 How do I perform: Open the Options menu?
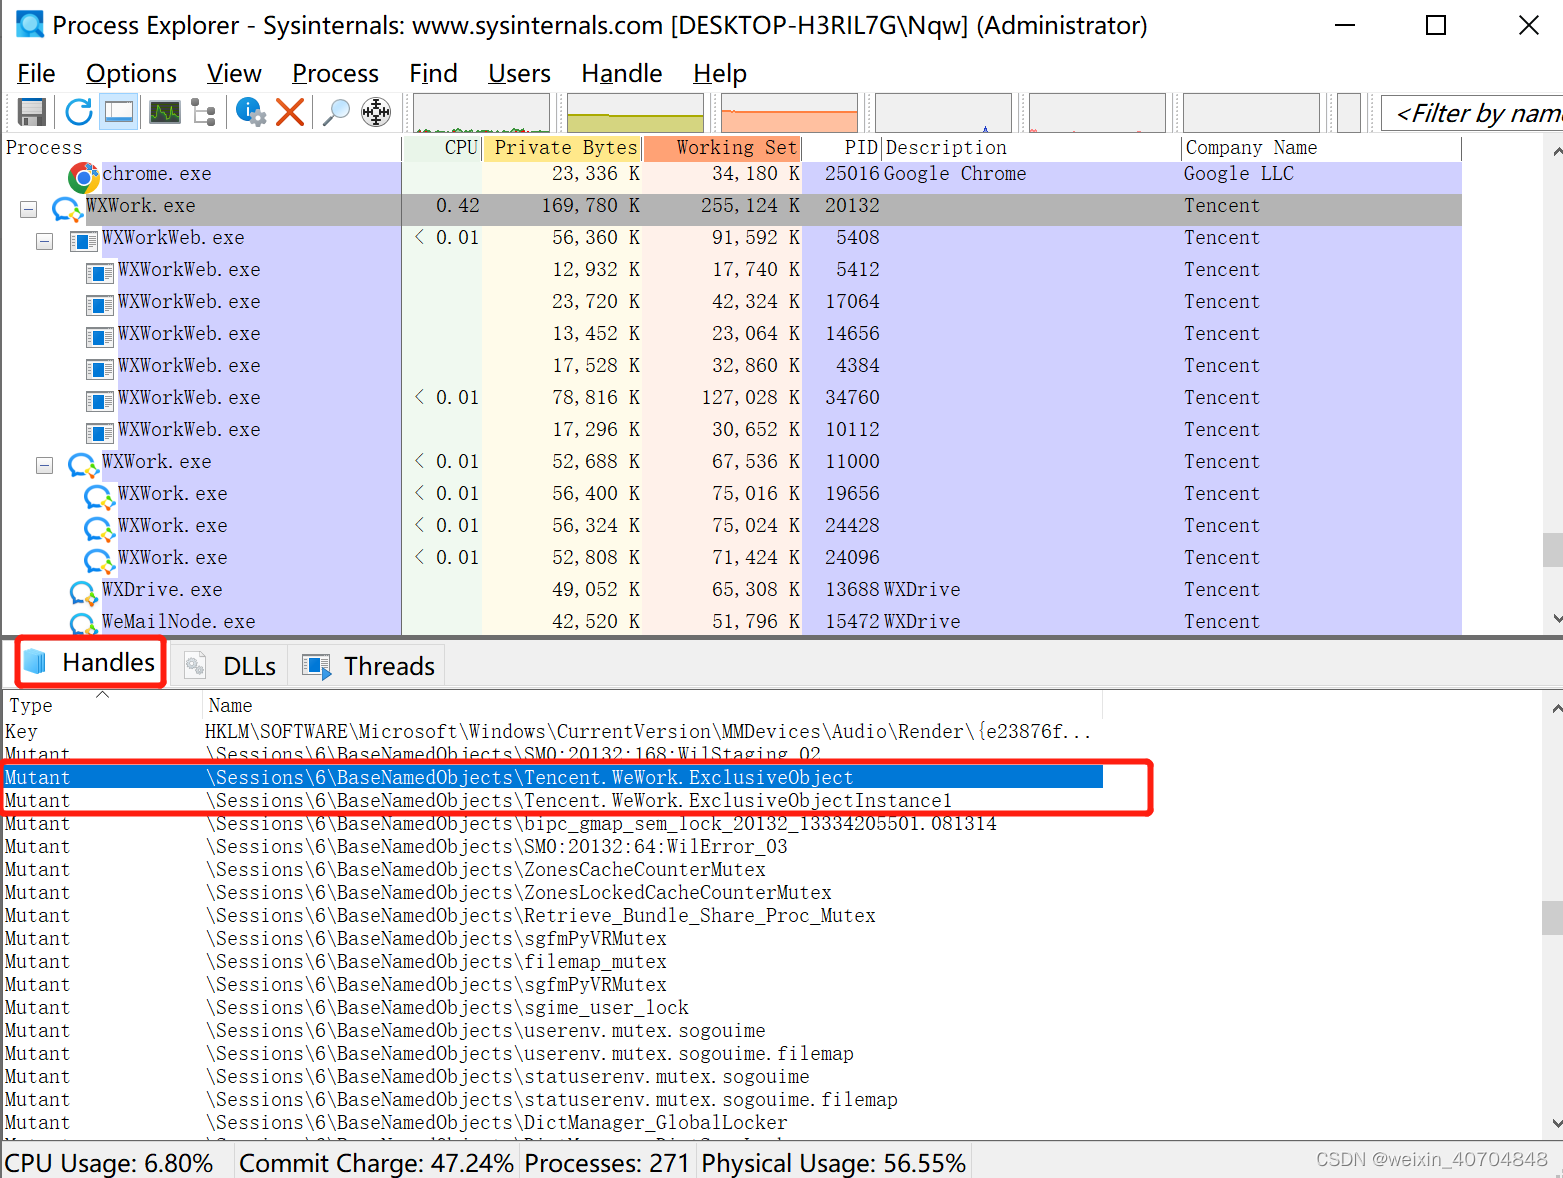131,74
